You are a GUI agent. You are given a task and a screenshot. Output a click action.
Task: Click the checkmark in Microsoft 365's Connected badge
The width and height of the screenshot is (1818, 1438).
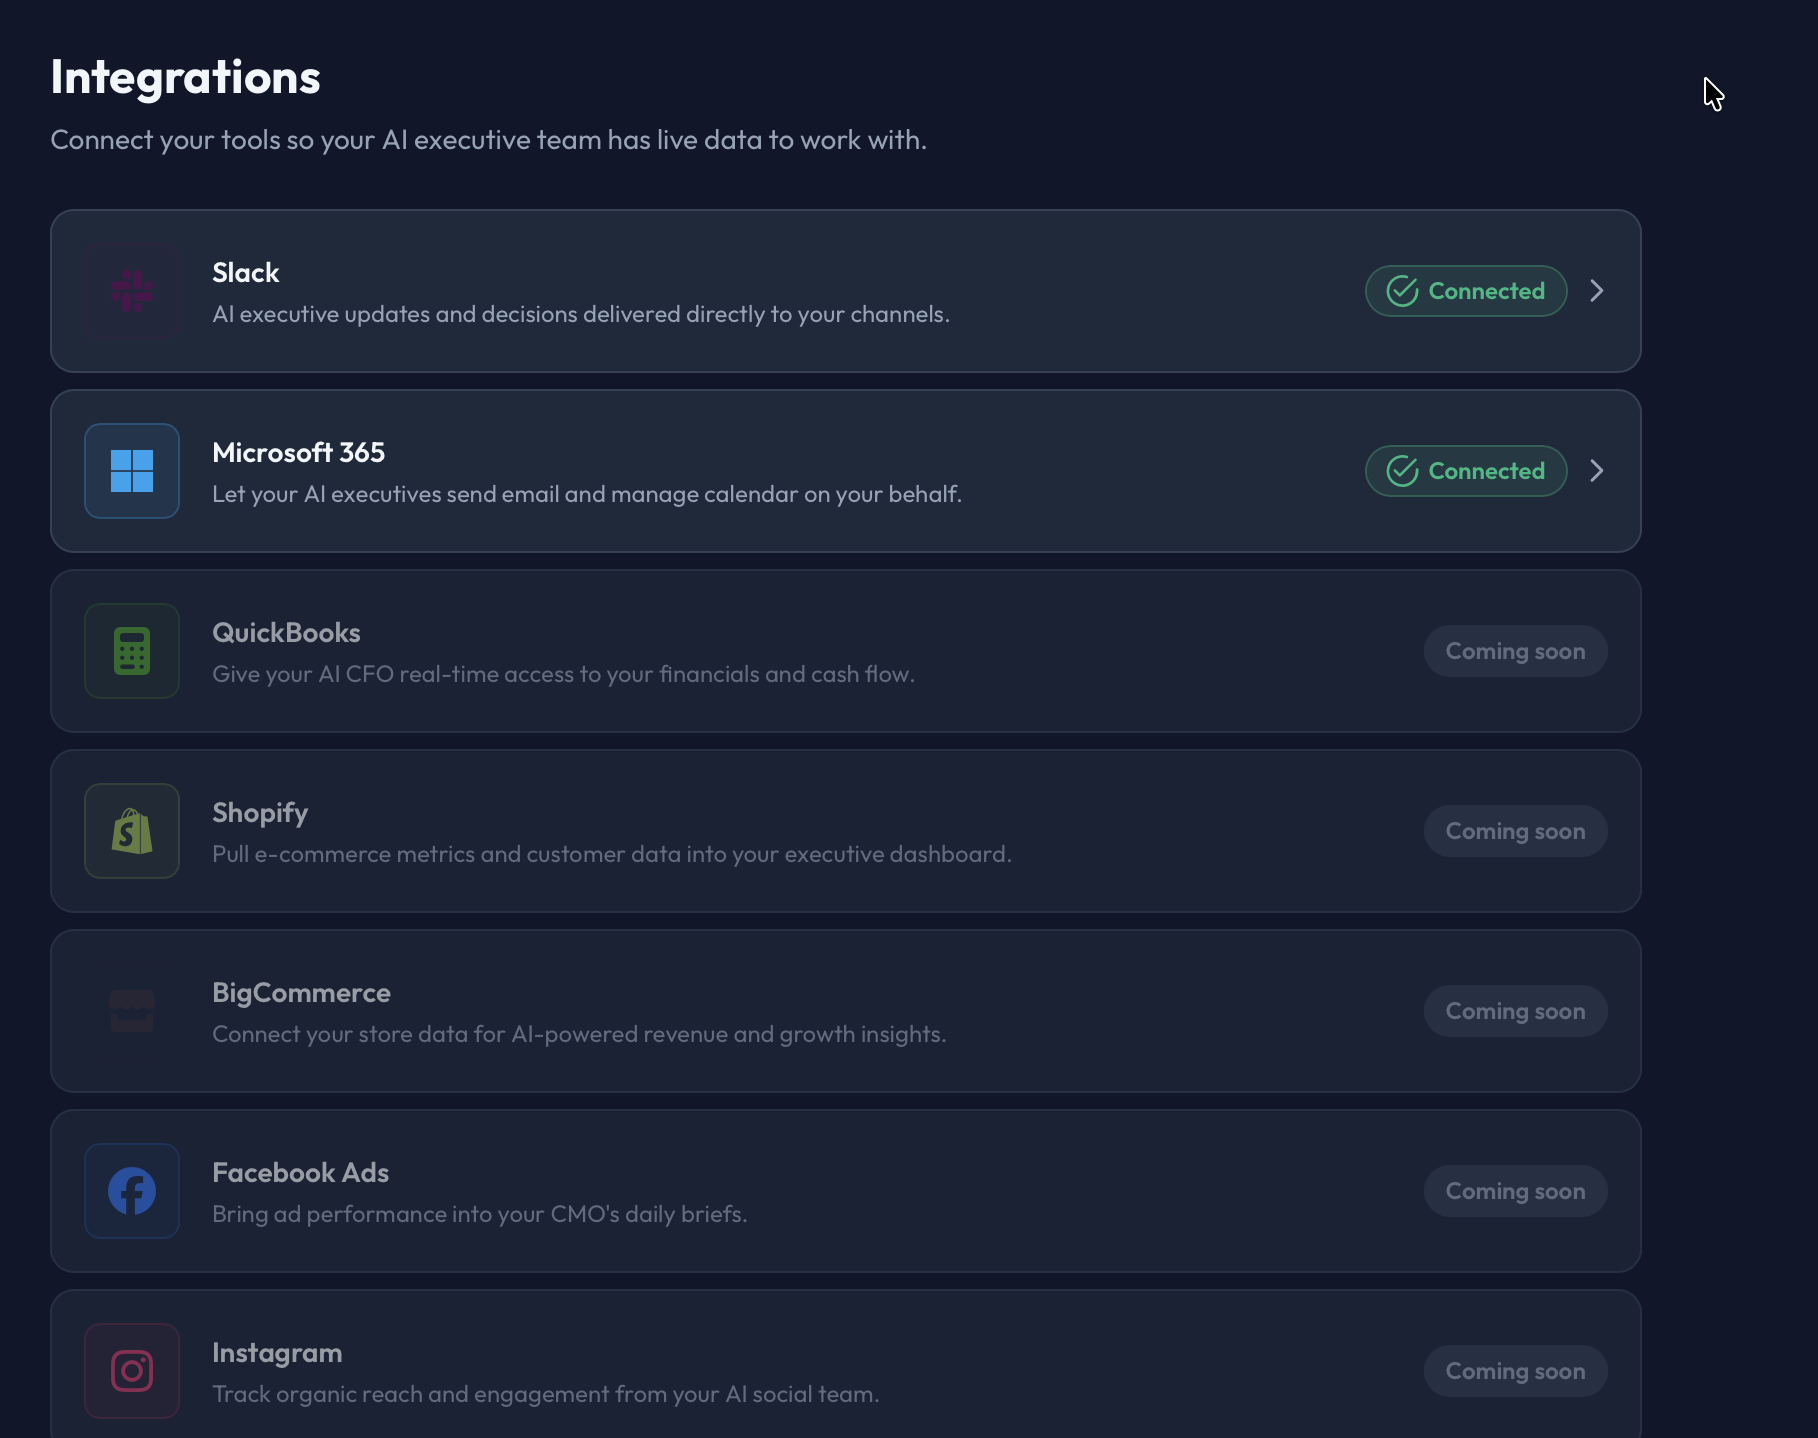[x=1403, y=471]
